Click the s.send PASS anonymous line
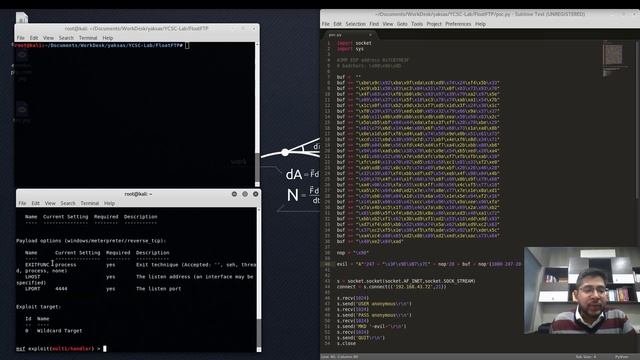The height and width of the screenshot is (360, 640). click(374, 315)
